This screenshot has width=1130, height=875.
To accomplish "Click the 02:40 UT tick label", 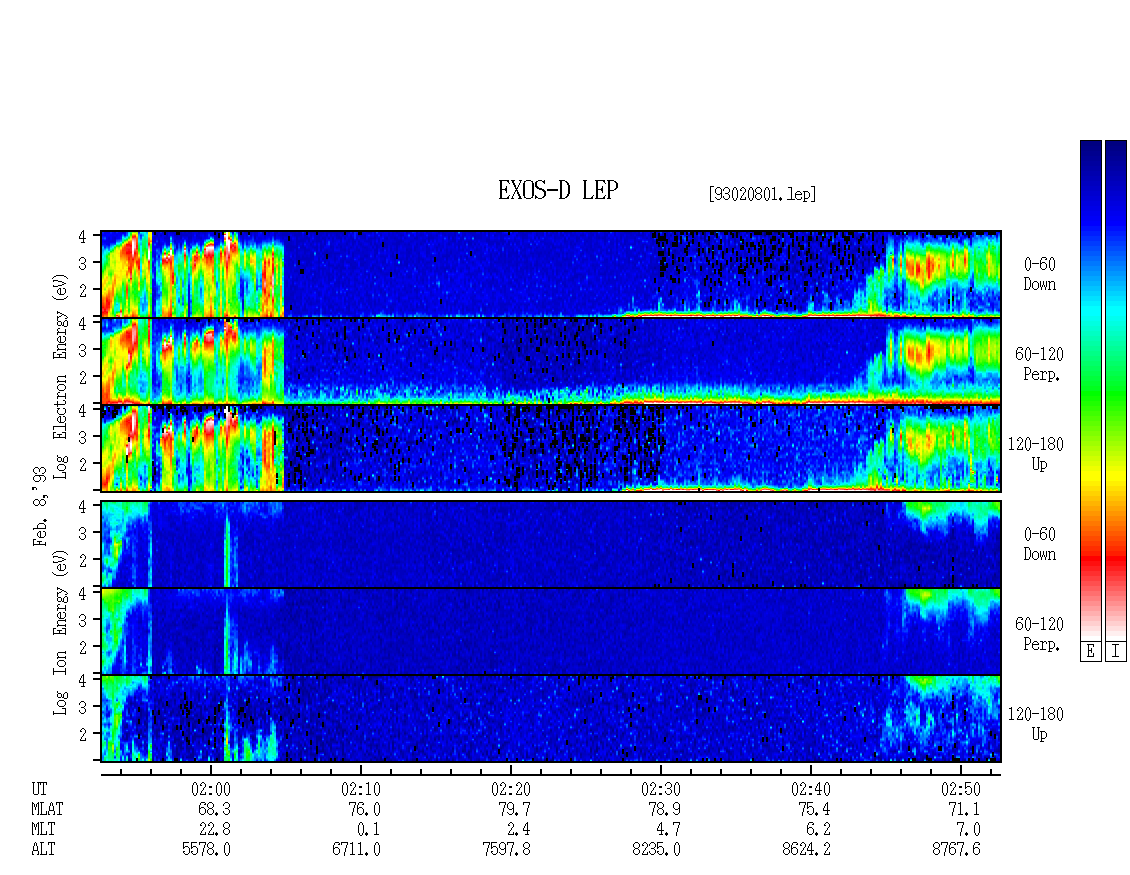I will pyautogui.click(x=811, y=789).
